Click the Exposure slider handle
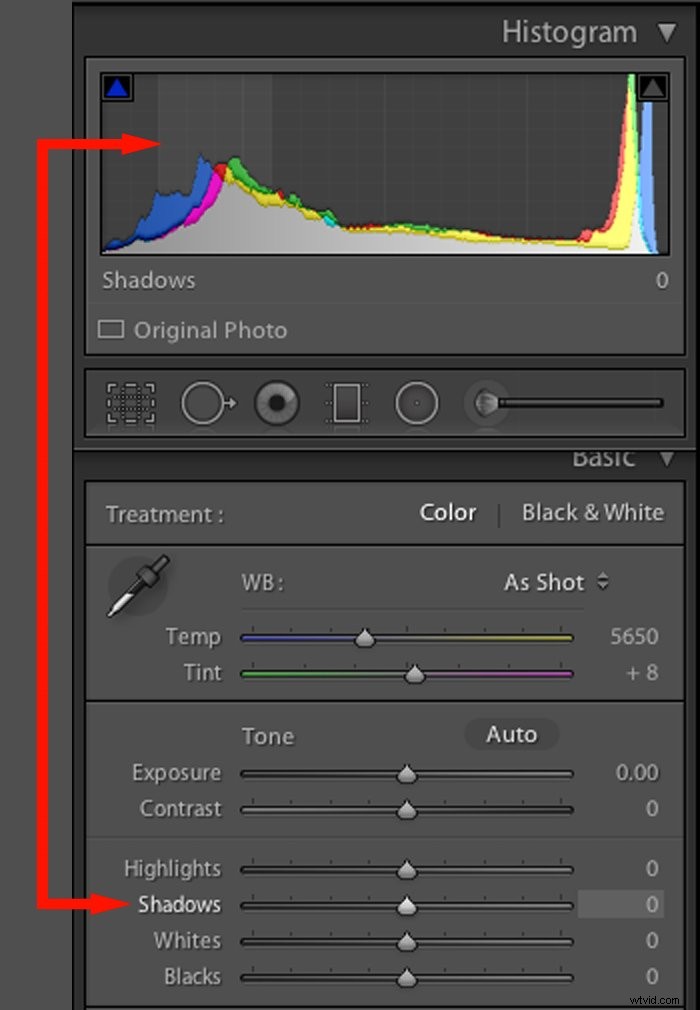Screen dimensions: 700x1010 click(x=406, y=774)
